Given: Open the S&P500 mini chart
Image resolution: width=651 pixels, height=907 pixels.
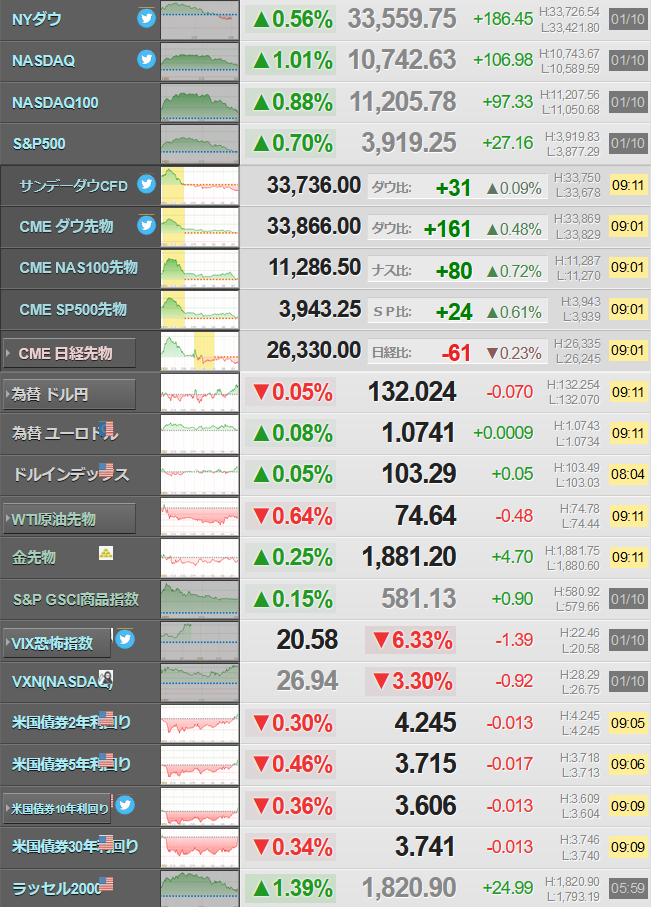Looking at the screenshot, I should (x=200, y=143).
